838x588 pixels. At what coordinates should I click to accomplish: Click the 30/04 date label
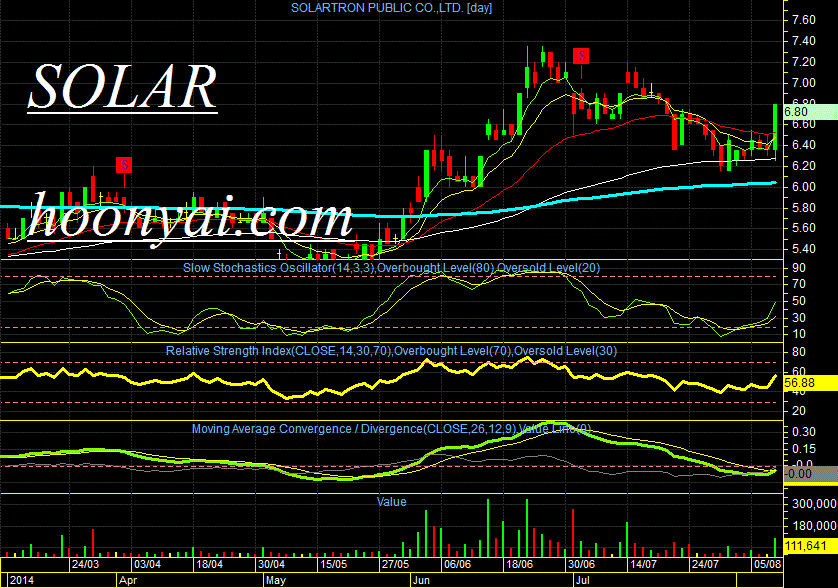271,564
